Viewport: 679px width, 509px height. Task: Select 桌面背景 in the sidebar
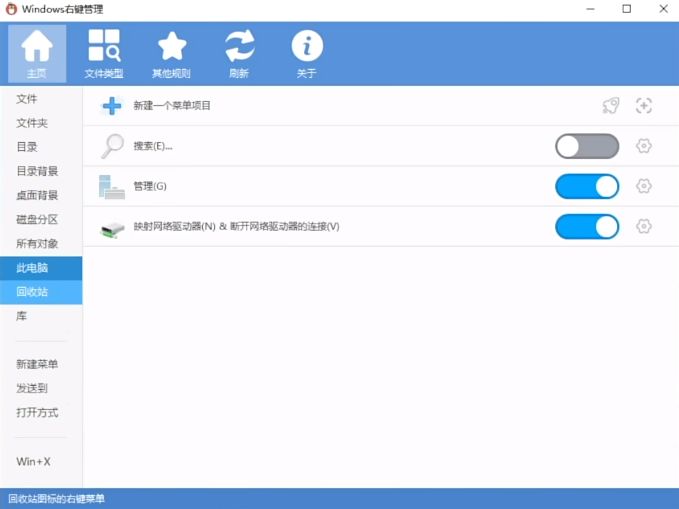coord(41,195)
